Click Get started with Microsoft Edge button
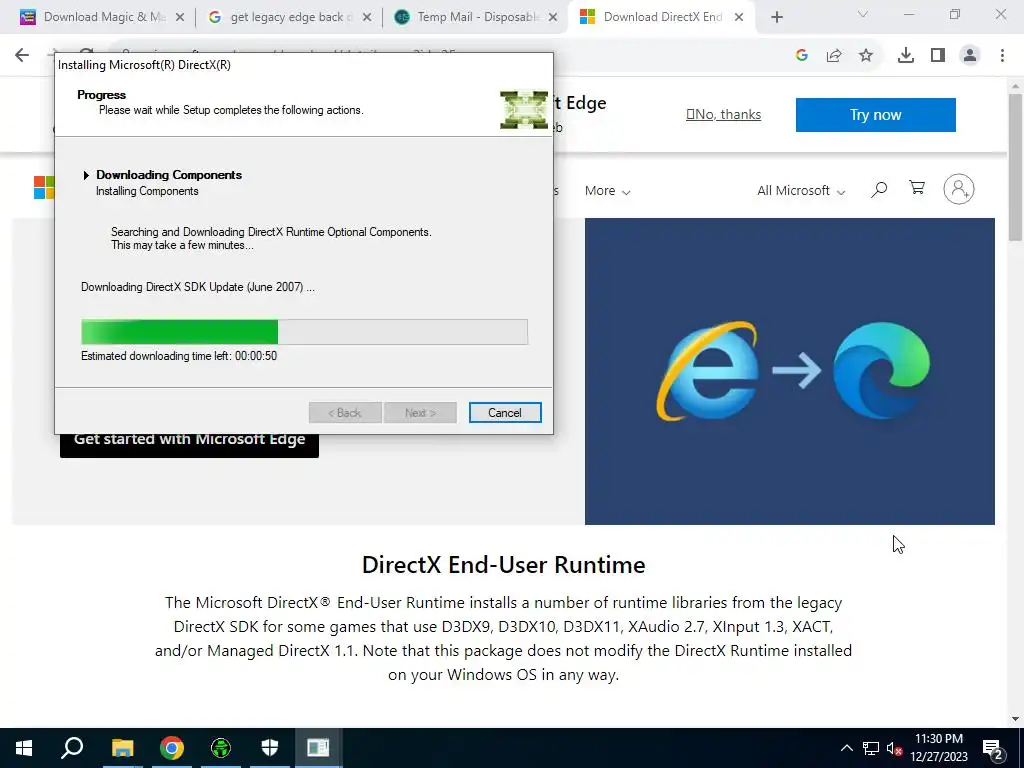This screenshot has width=1024, height=768. click(x=189, y=444)
